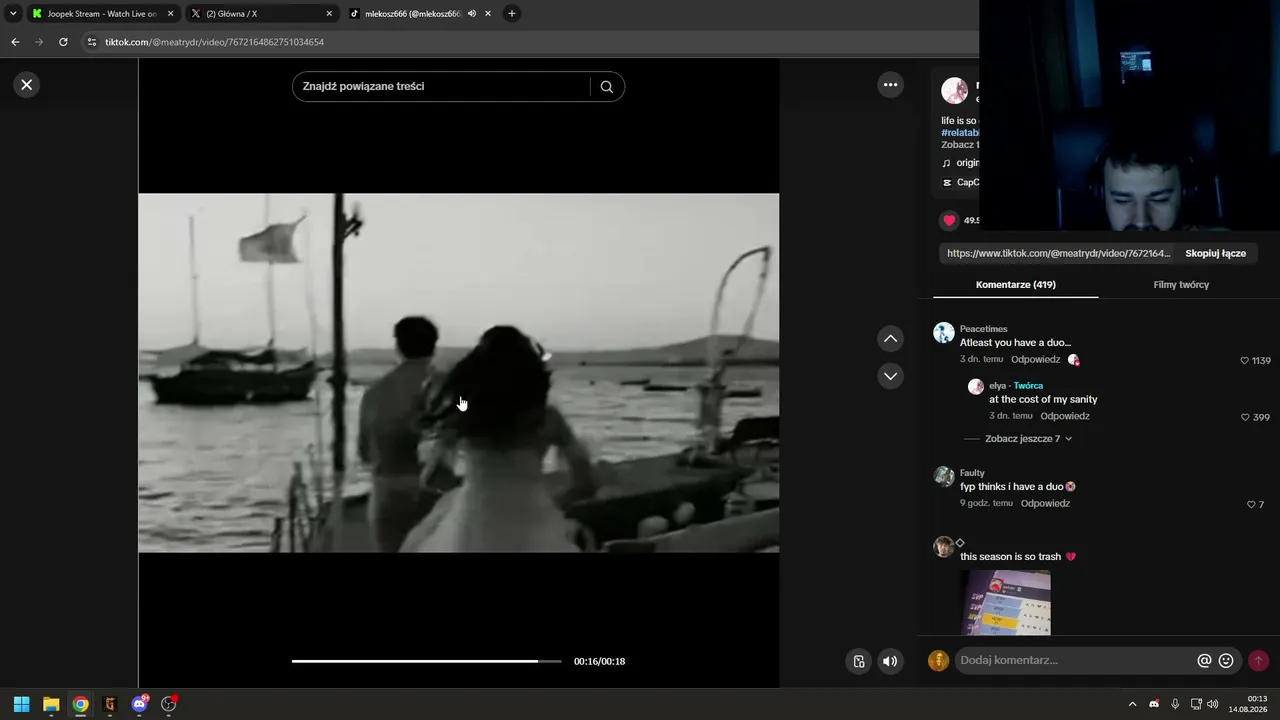Click the CapCut icon in video description

point(947,183)
